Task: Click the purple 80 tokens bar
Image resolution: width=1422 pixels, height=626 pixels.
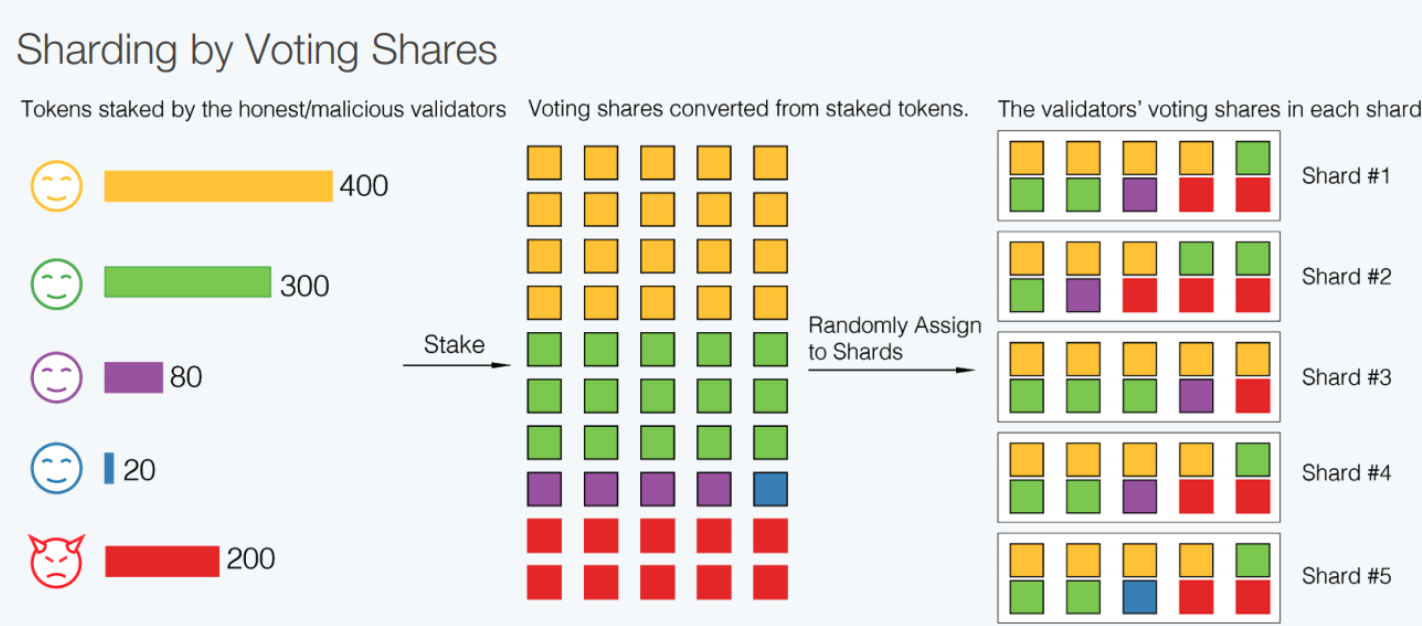Action: point(133,377)
